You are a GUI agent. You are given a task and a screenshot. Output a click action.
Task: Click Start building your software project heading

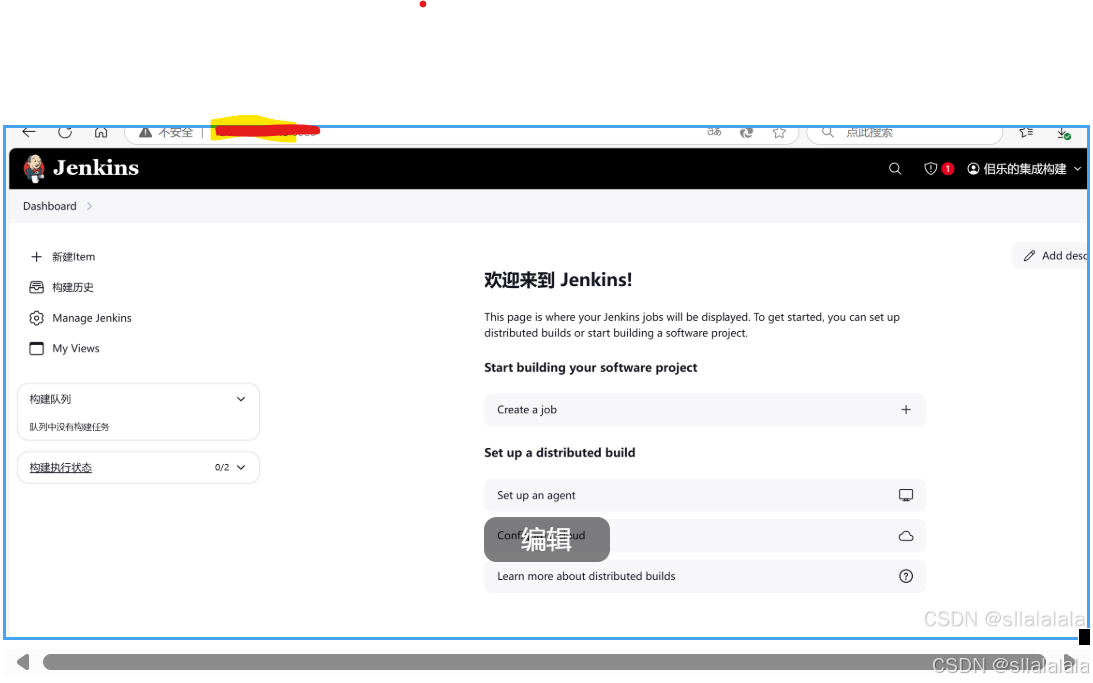pyautogui.click(x=590, y=368)
